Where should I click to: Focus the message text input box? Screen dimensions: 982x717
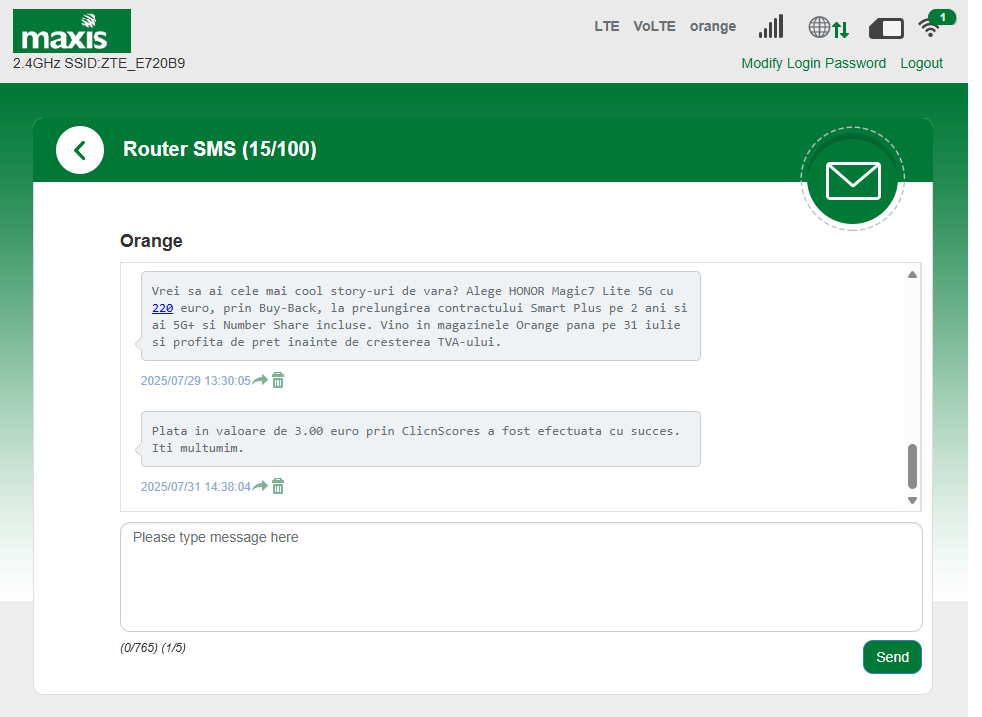(520, 576)
